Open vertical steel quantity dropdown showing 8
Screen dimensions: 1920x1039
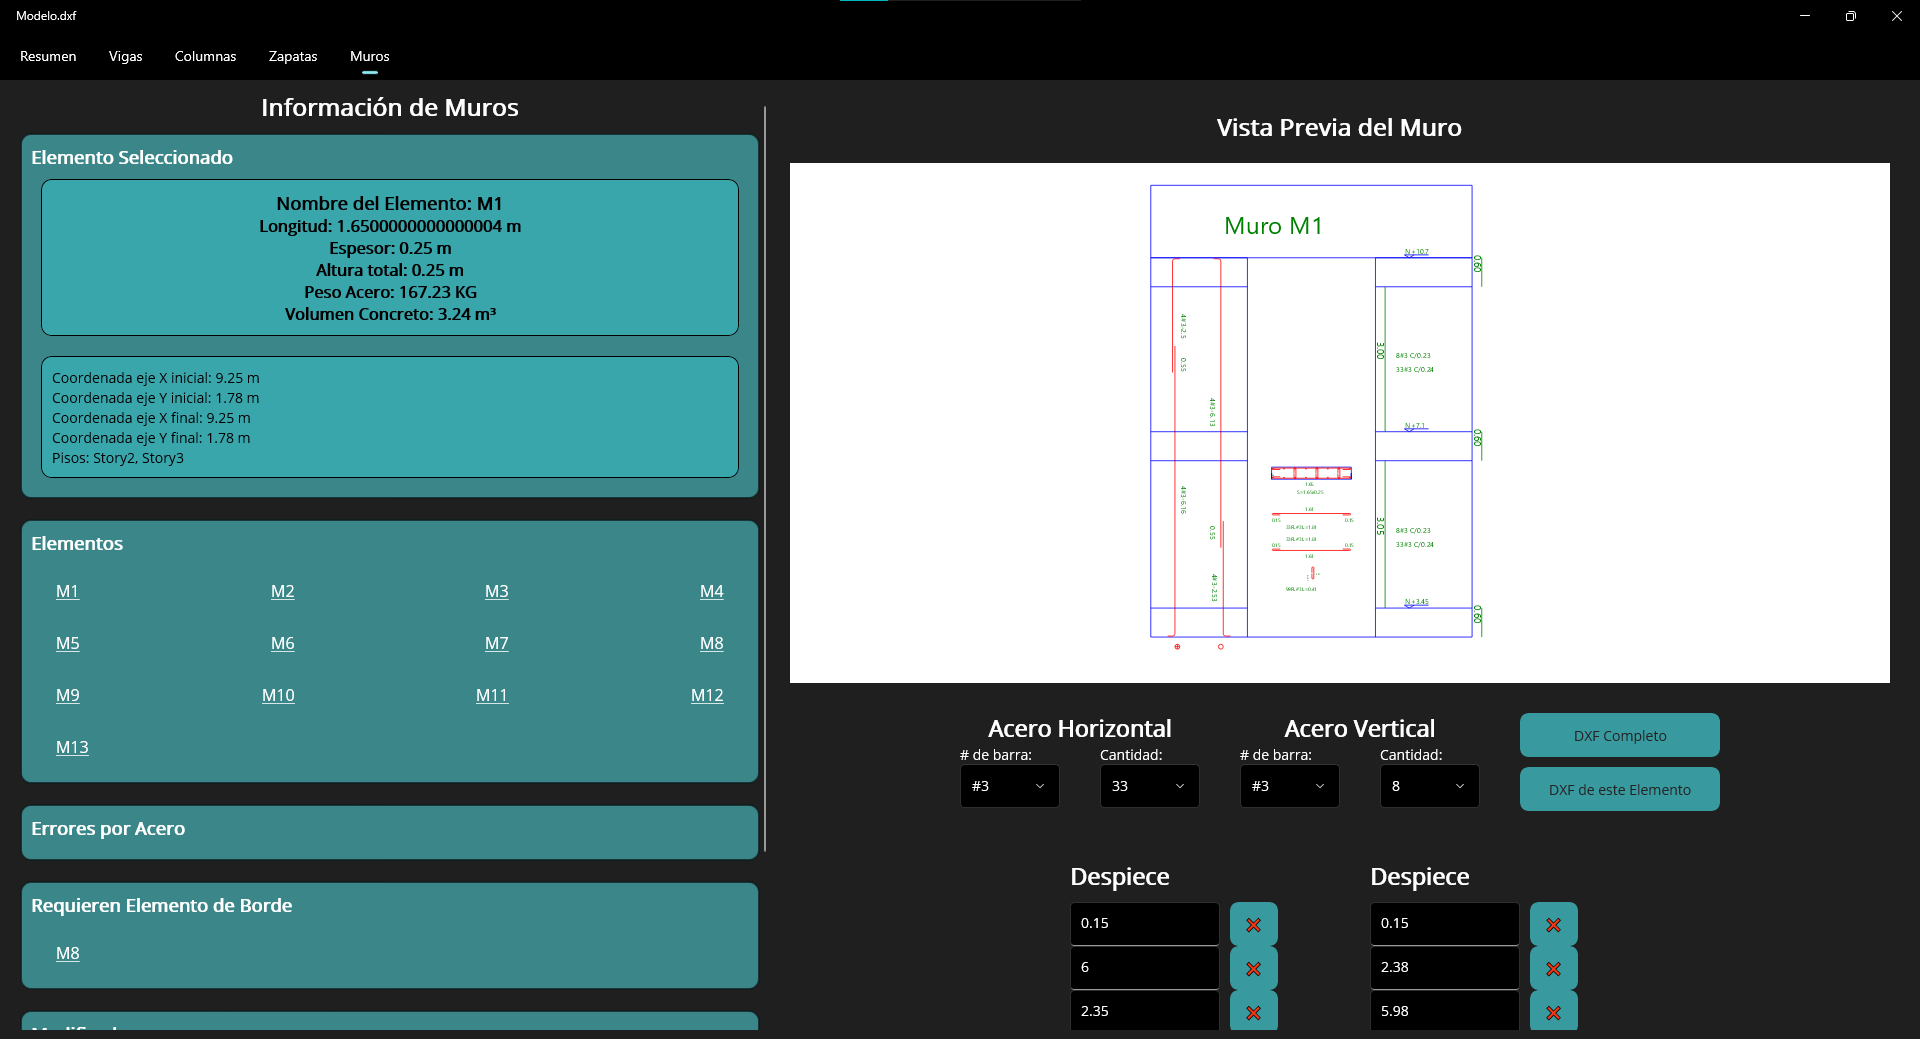tap(1429, 786)
